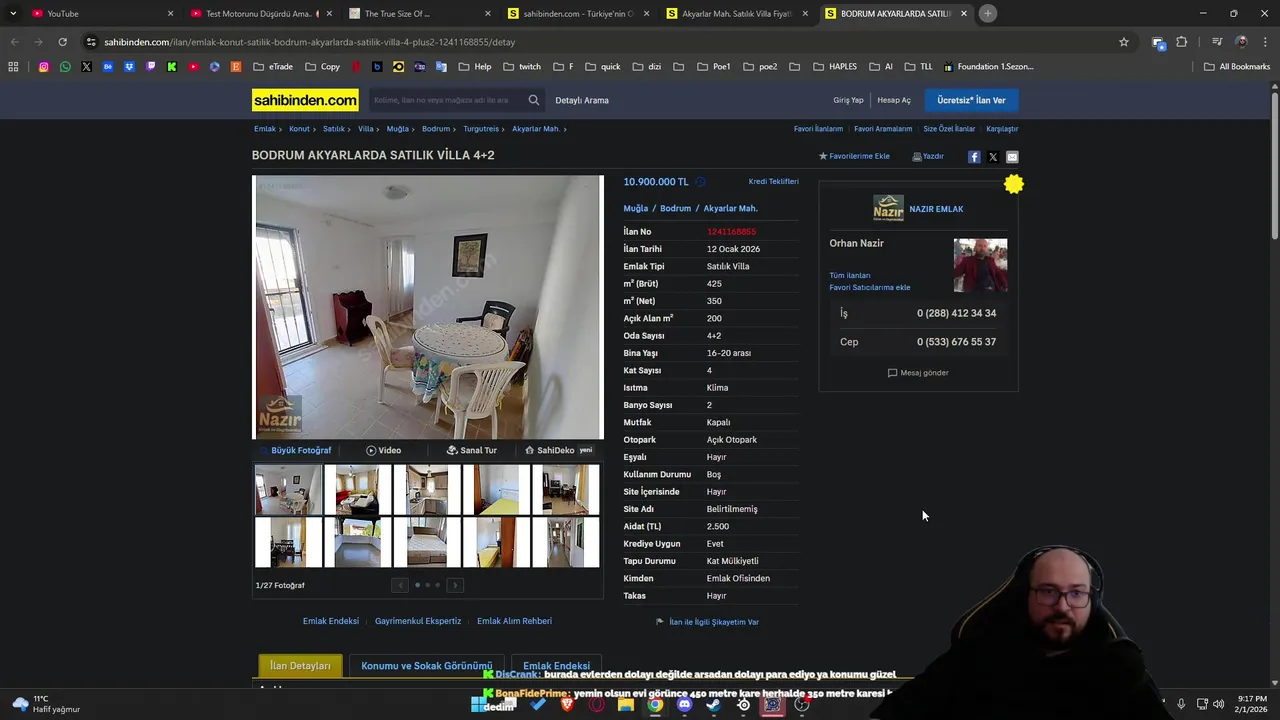Reload the page
The width and height of the screenshot is (1280, 720).
(x=62, y=42)
